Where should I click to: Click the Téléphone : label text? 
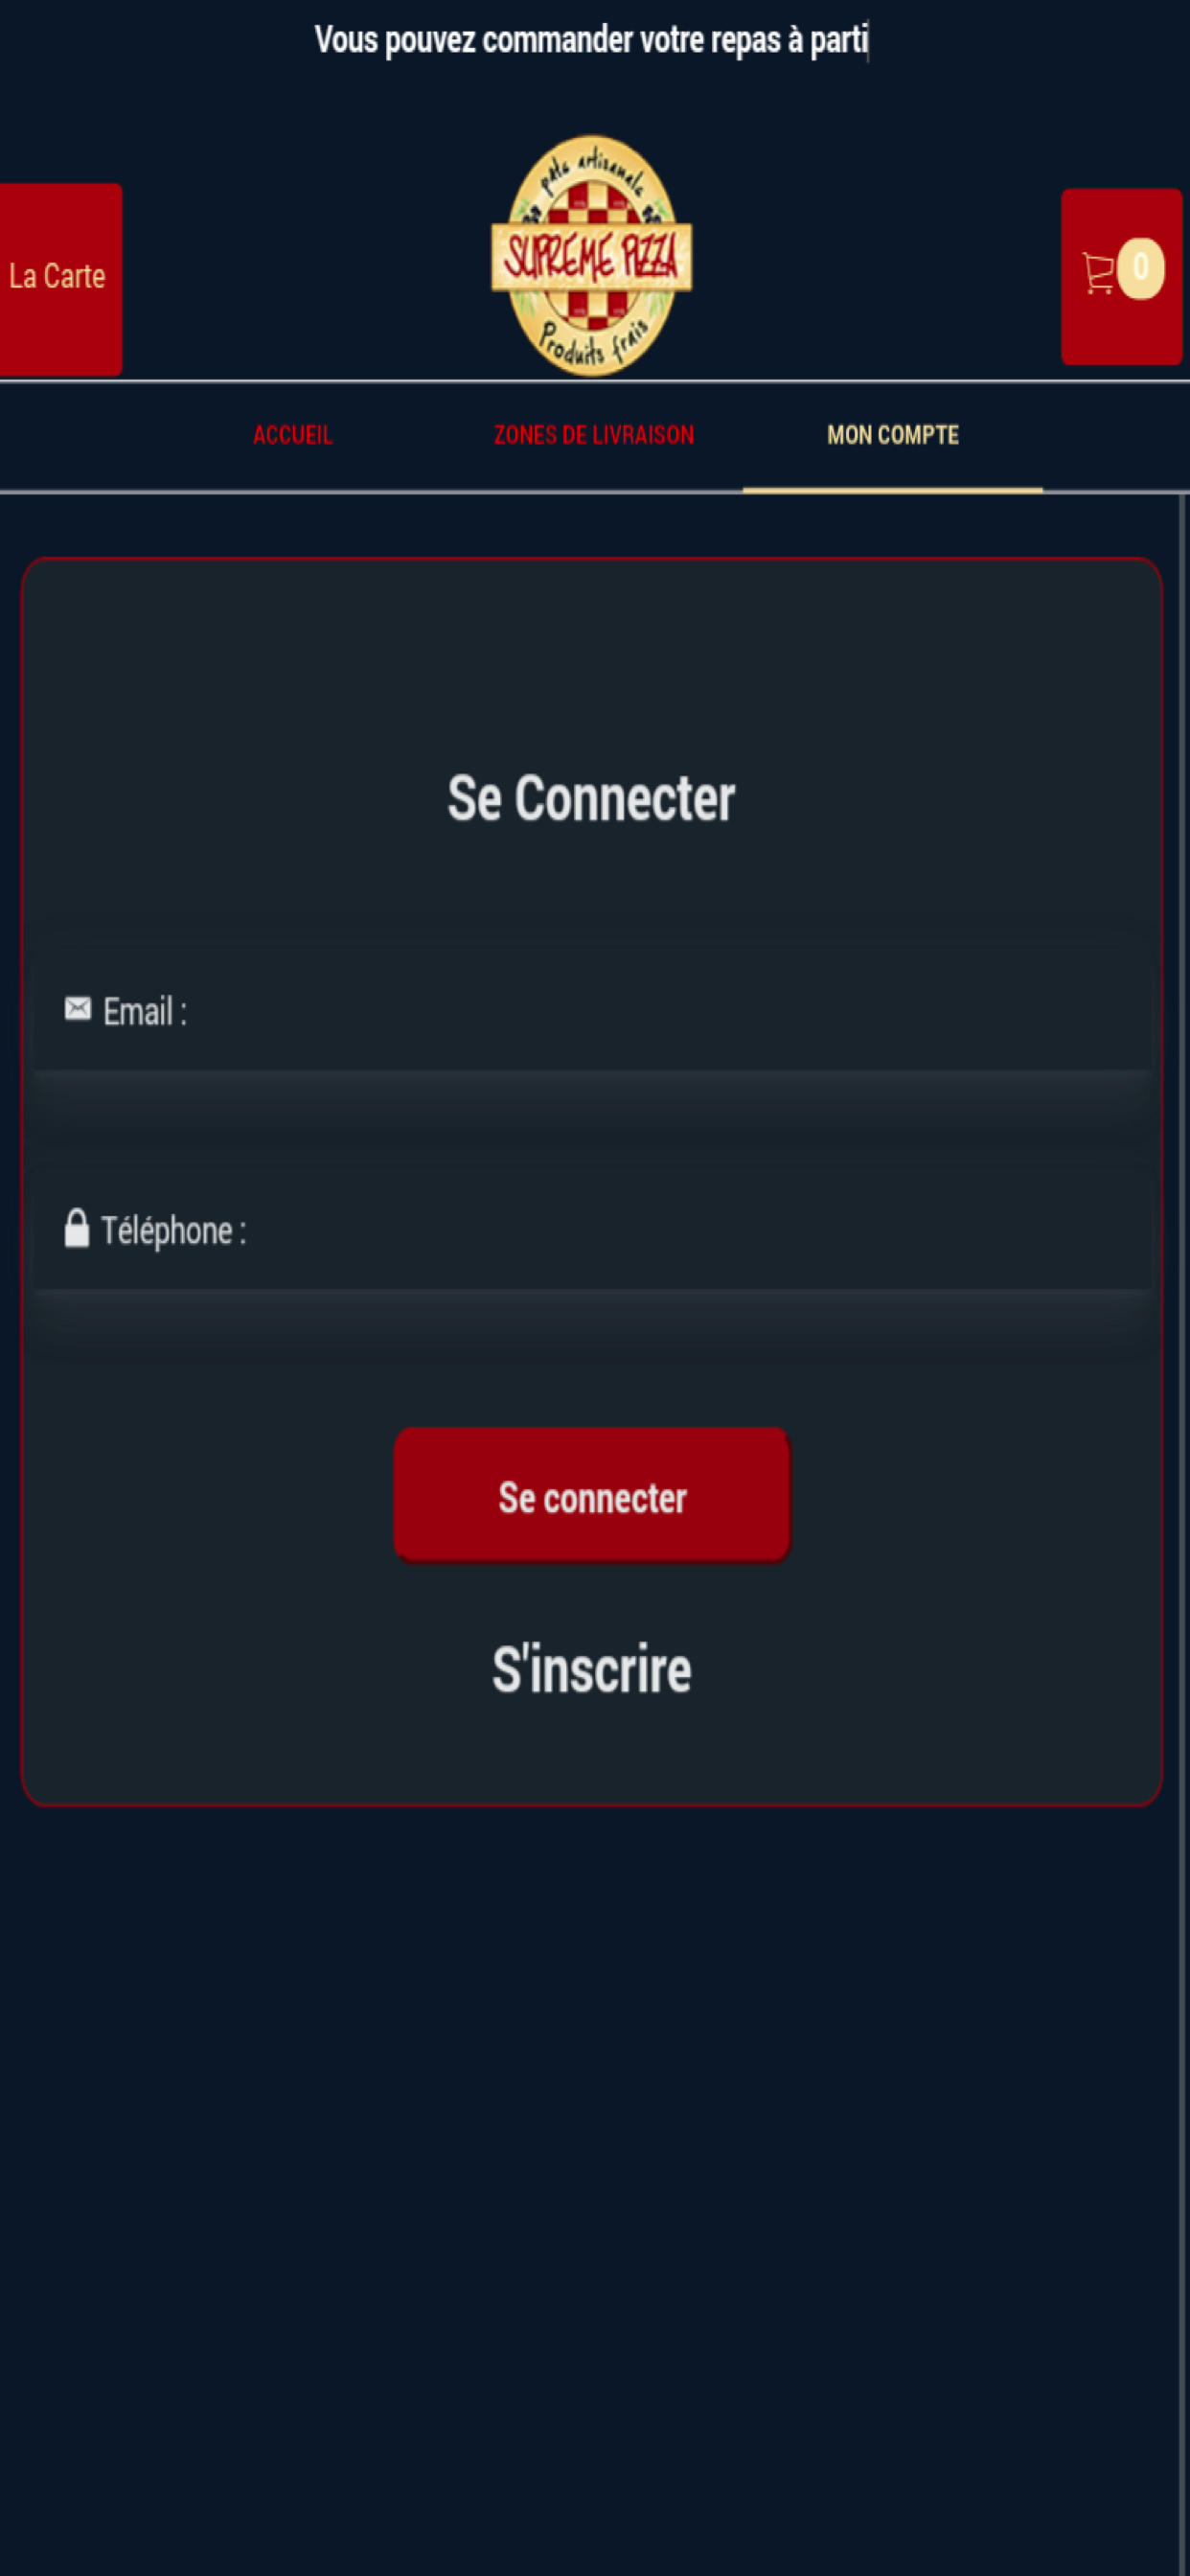(x=174, y=1230)
